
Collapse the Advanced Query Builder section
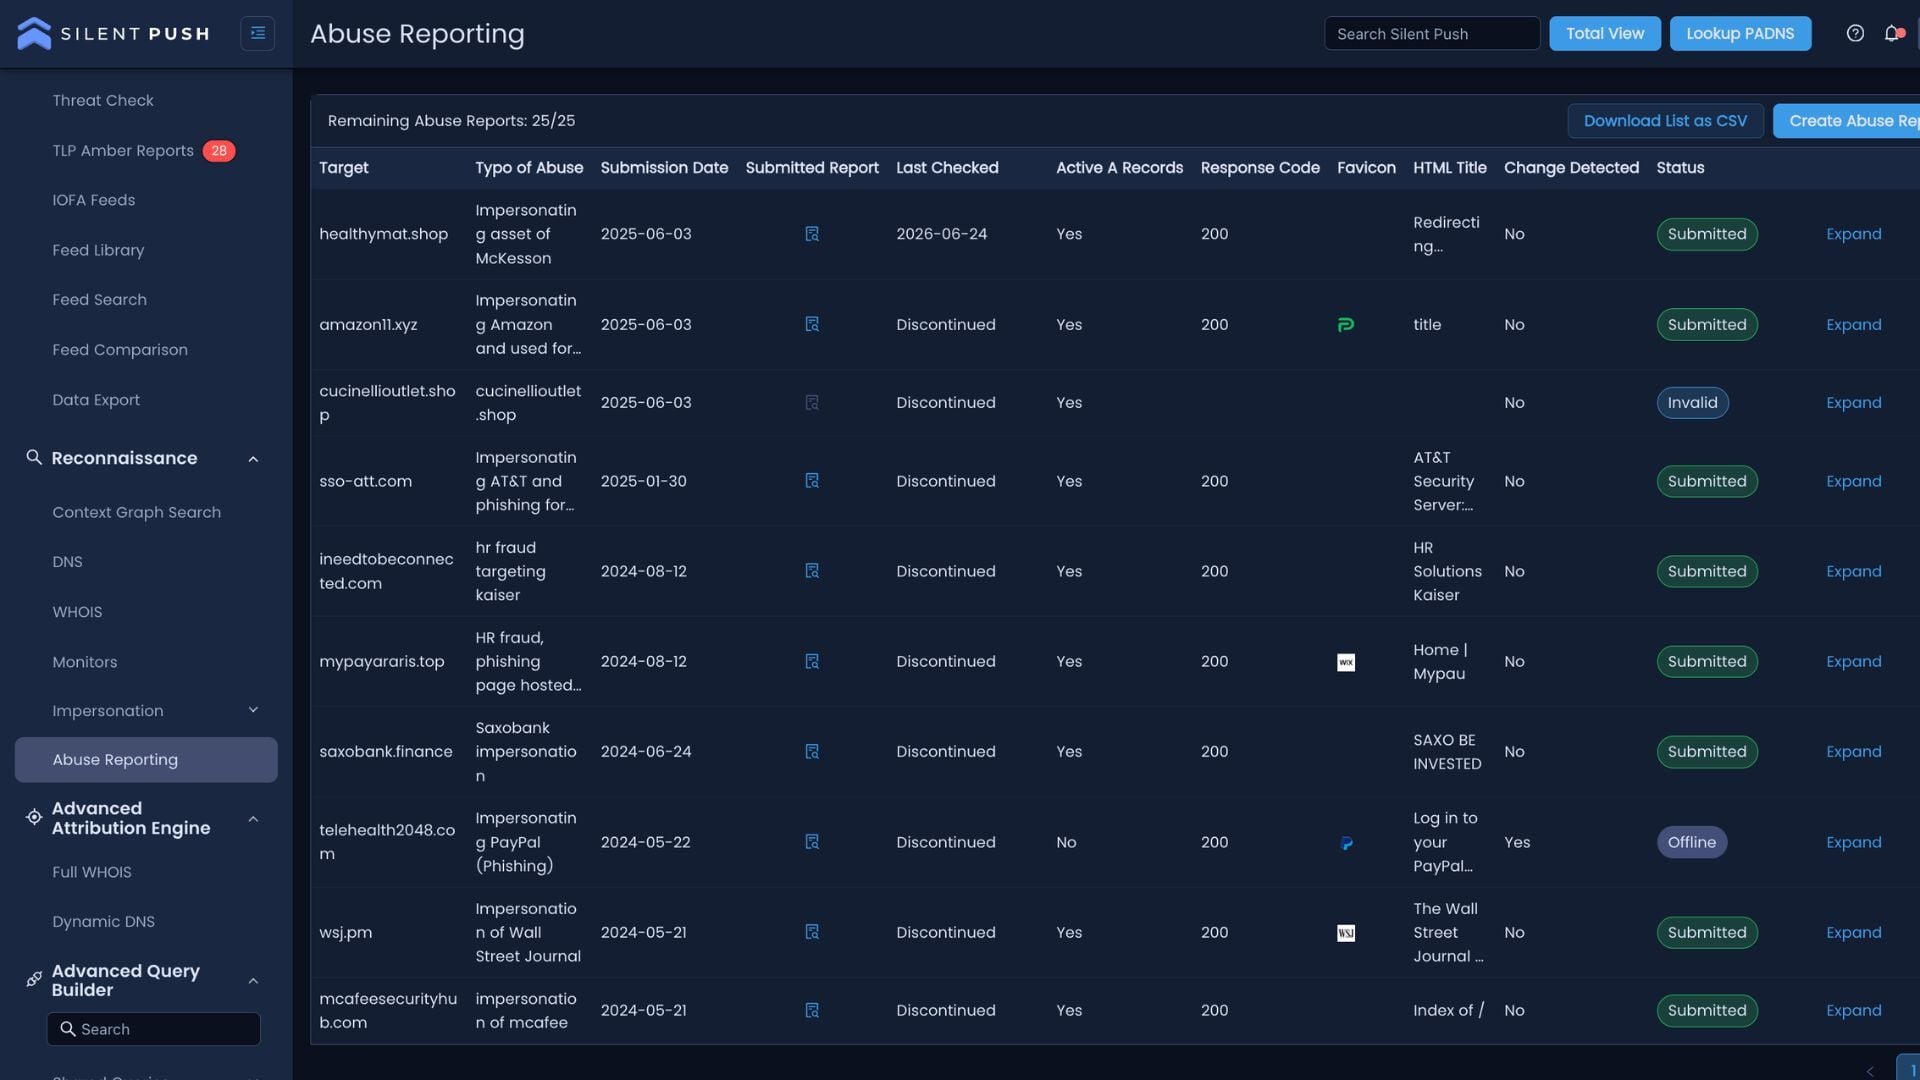pyautogui.click(x=253, y=981)
